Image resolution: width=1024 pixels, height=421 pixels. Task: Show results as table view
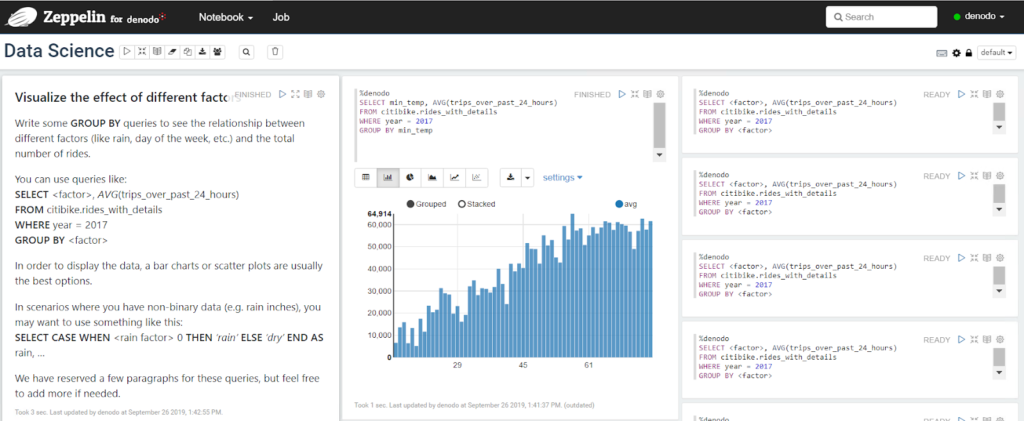[x=366, y=177]
